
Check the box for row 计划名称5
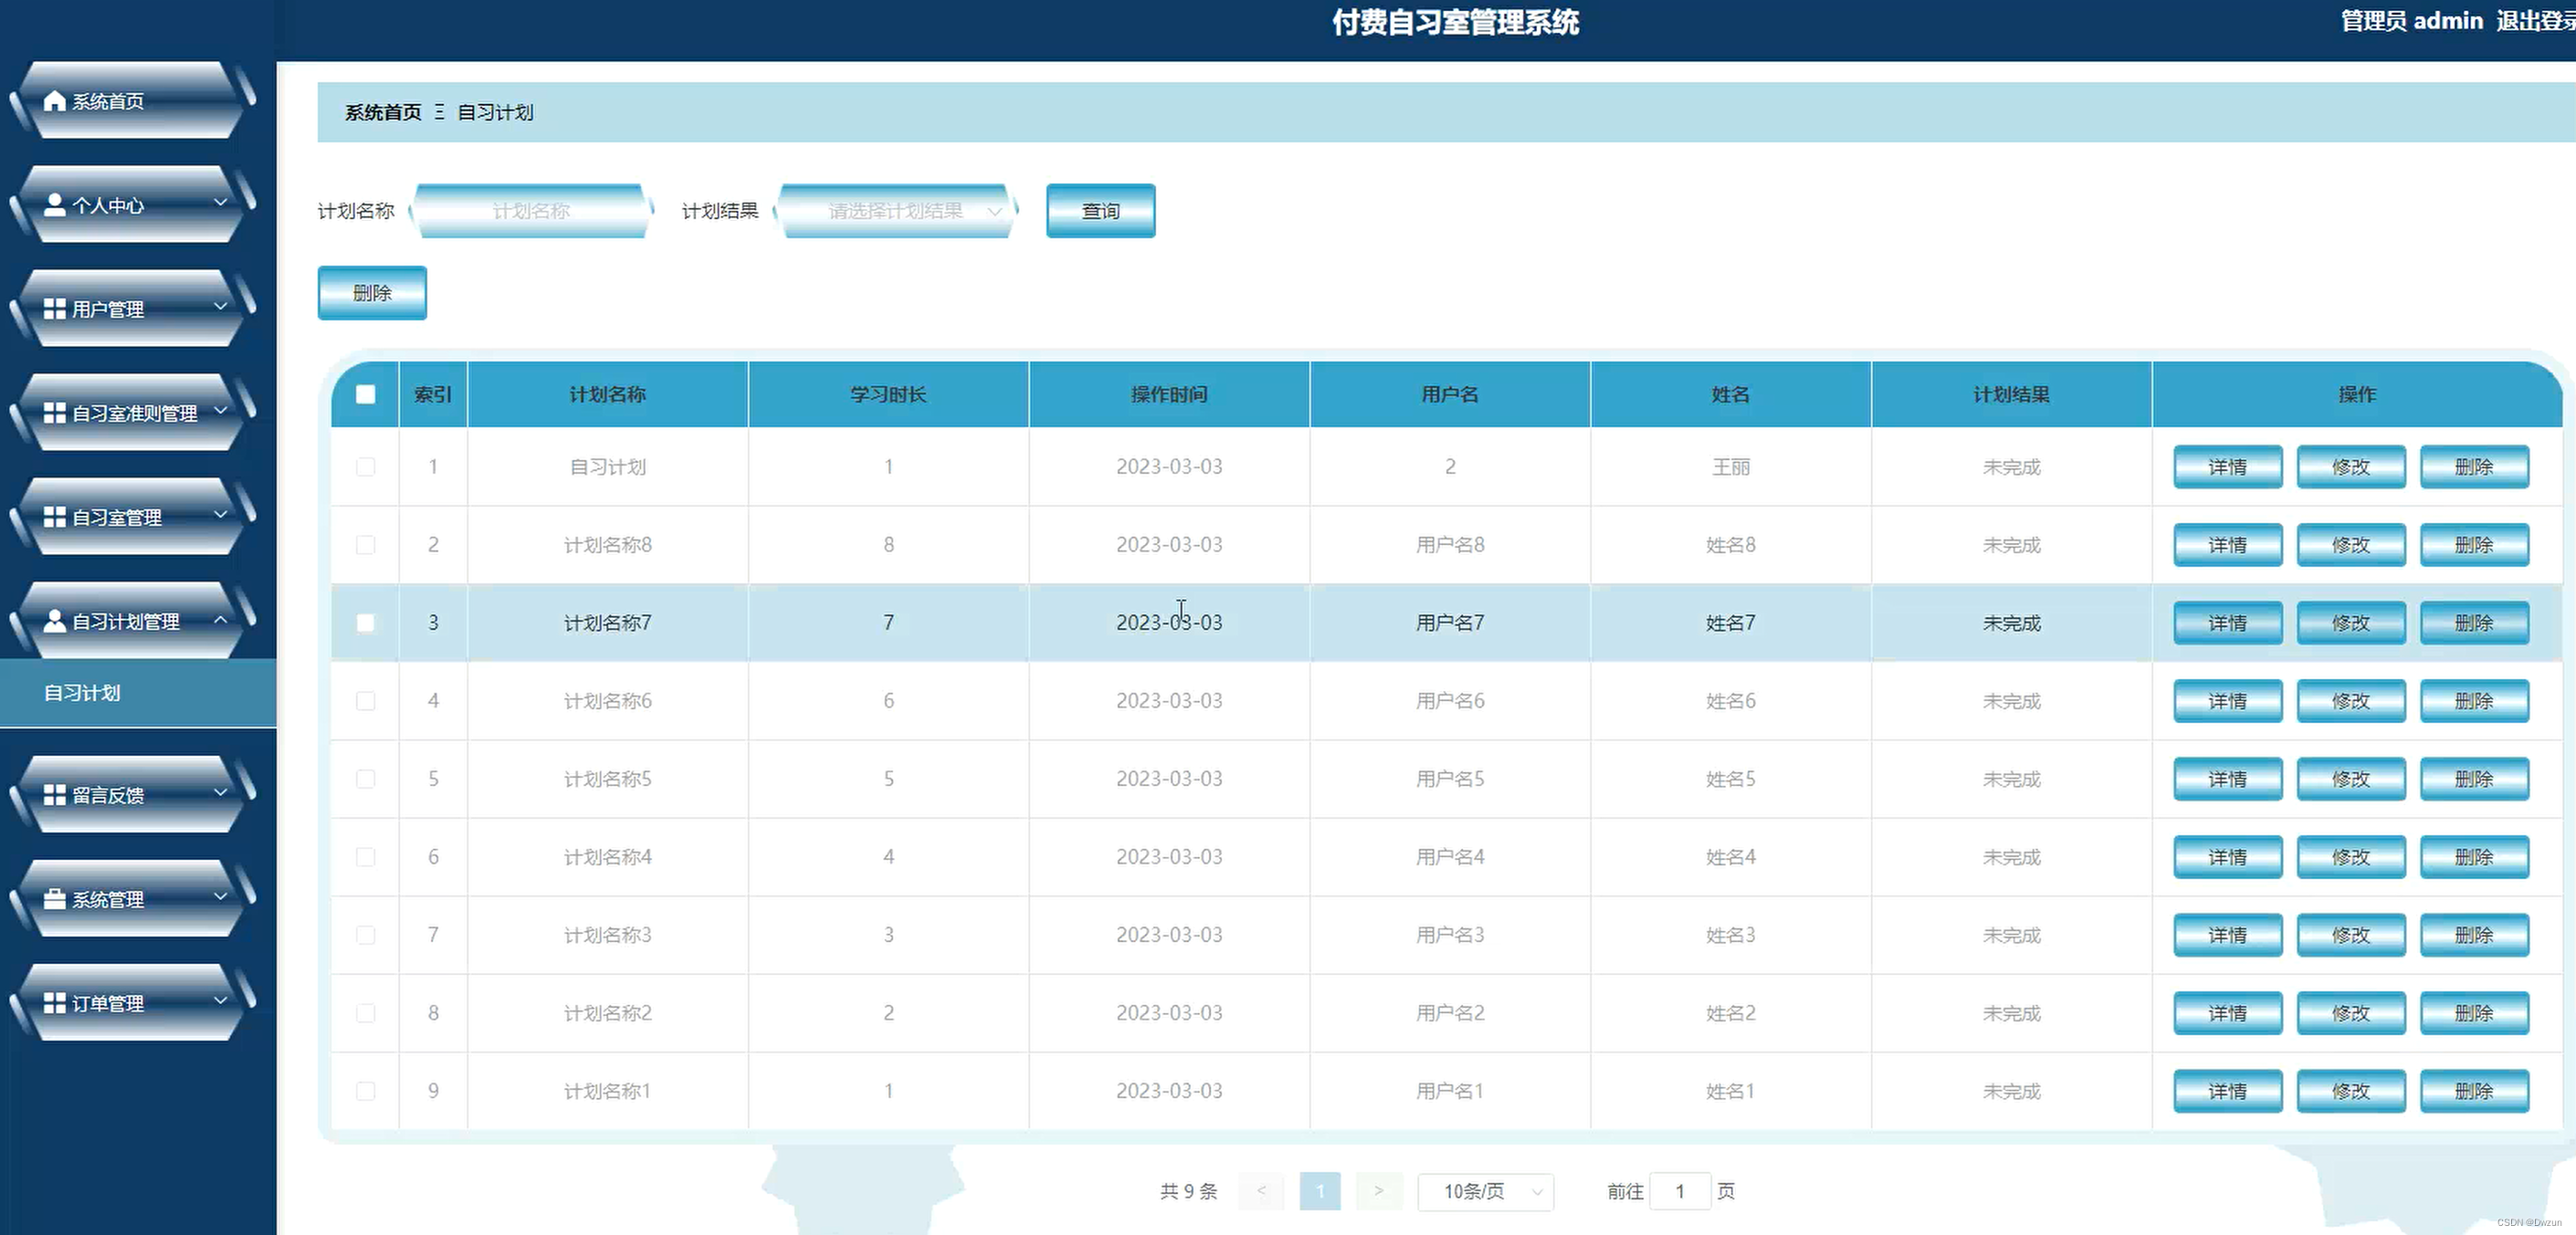coord(366,779)
